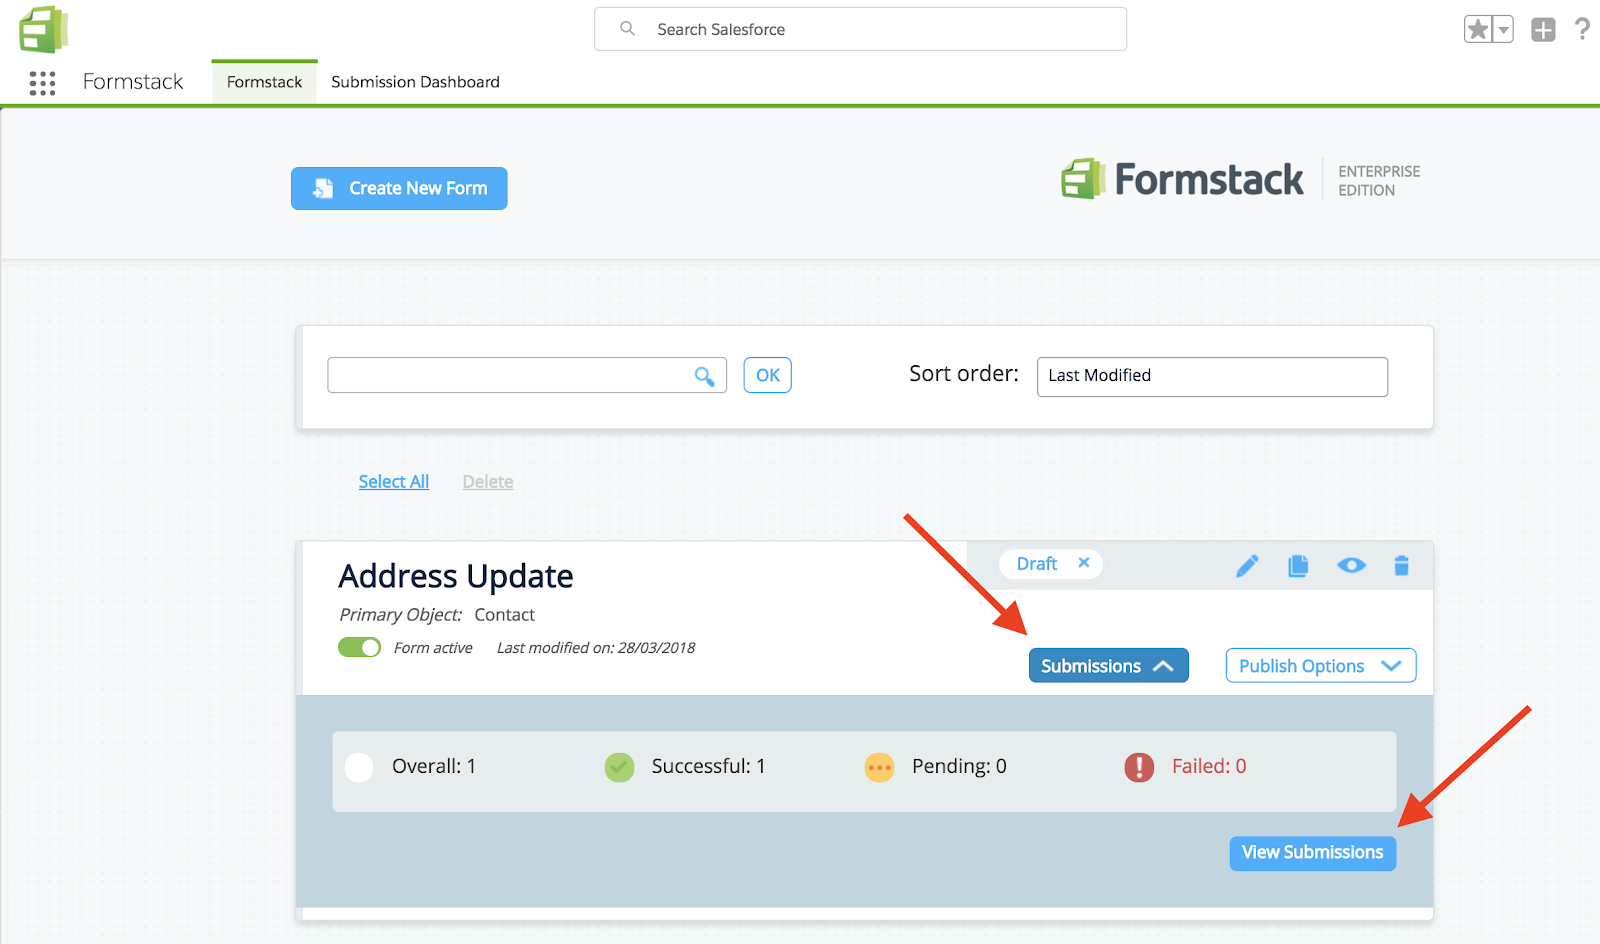Image resolution: width=1600 pixels, height=944 pixels.
Task: Open the Sort order dropdown
Action: (1212, 376)
